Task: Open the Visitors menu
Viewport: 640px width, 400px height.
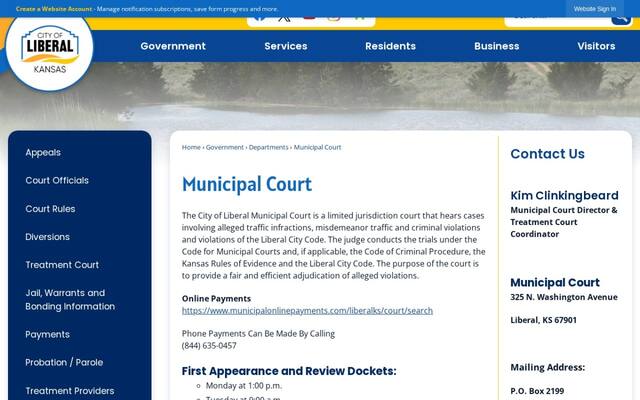Action: coord(596,46)
